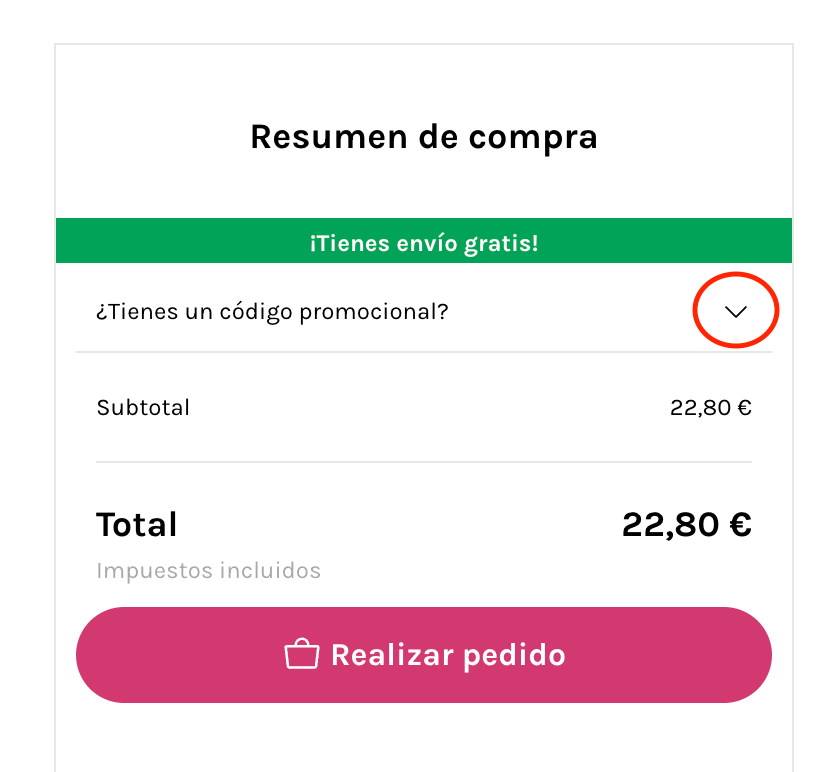The width and height of the screenshot is (838, 772).
Task: Collapse the promo code disclosure arrow
Action: click(x=736, y=311)
